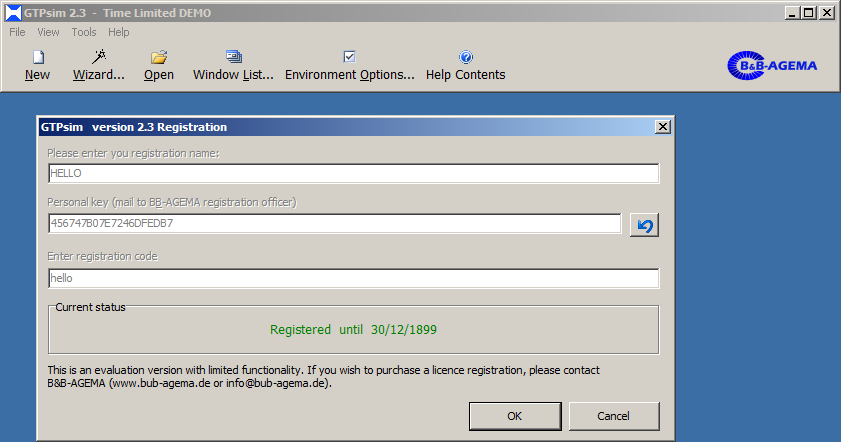Click the Open folder icon
The image size is (841, 442).
pos(159,65)
